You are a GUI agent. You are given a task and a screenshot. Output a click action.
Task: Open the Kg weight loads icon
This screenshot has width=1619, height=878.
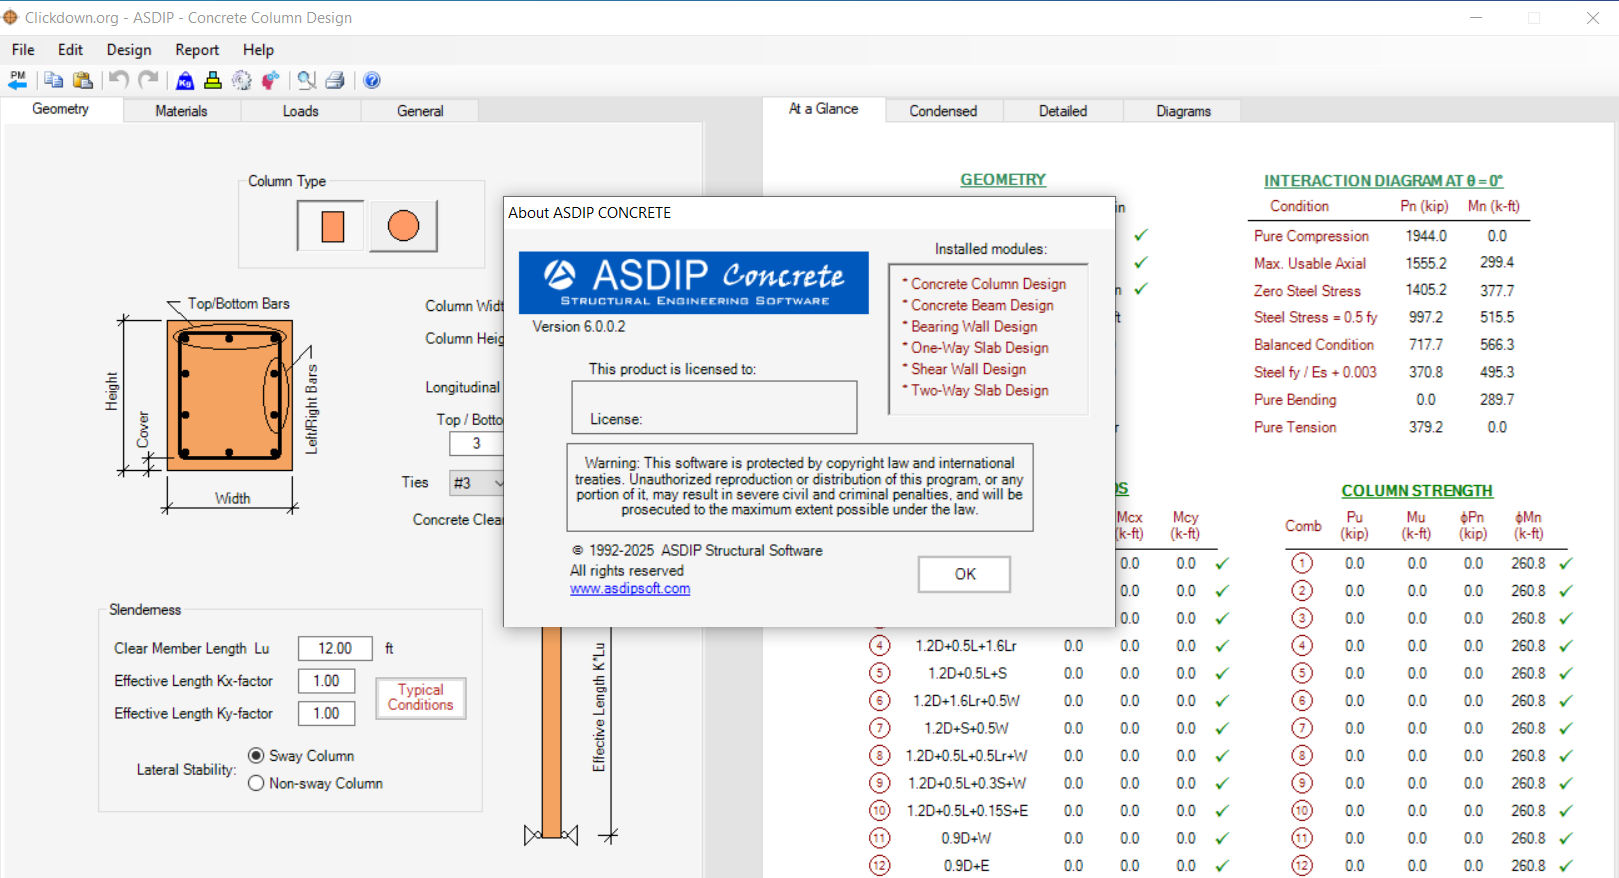[185, 80]
